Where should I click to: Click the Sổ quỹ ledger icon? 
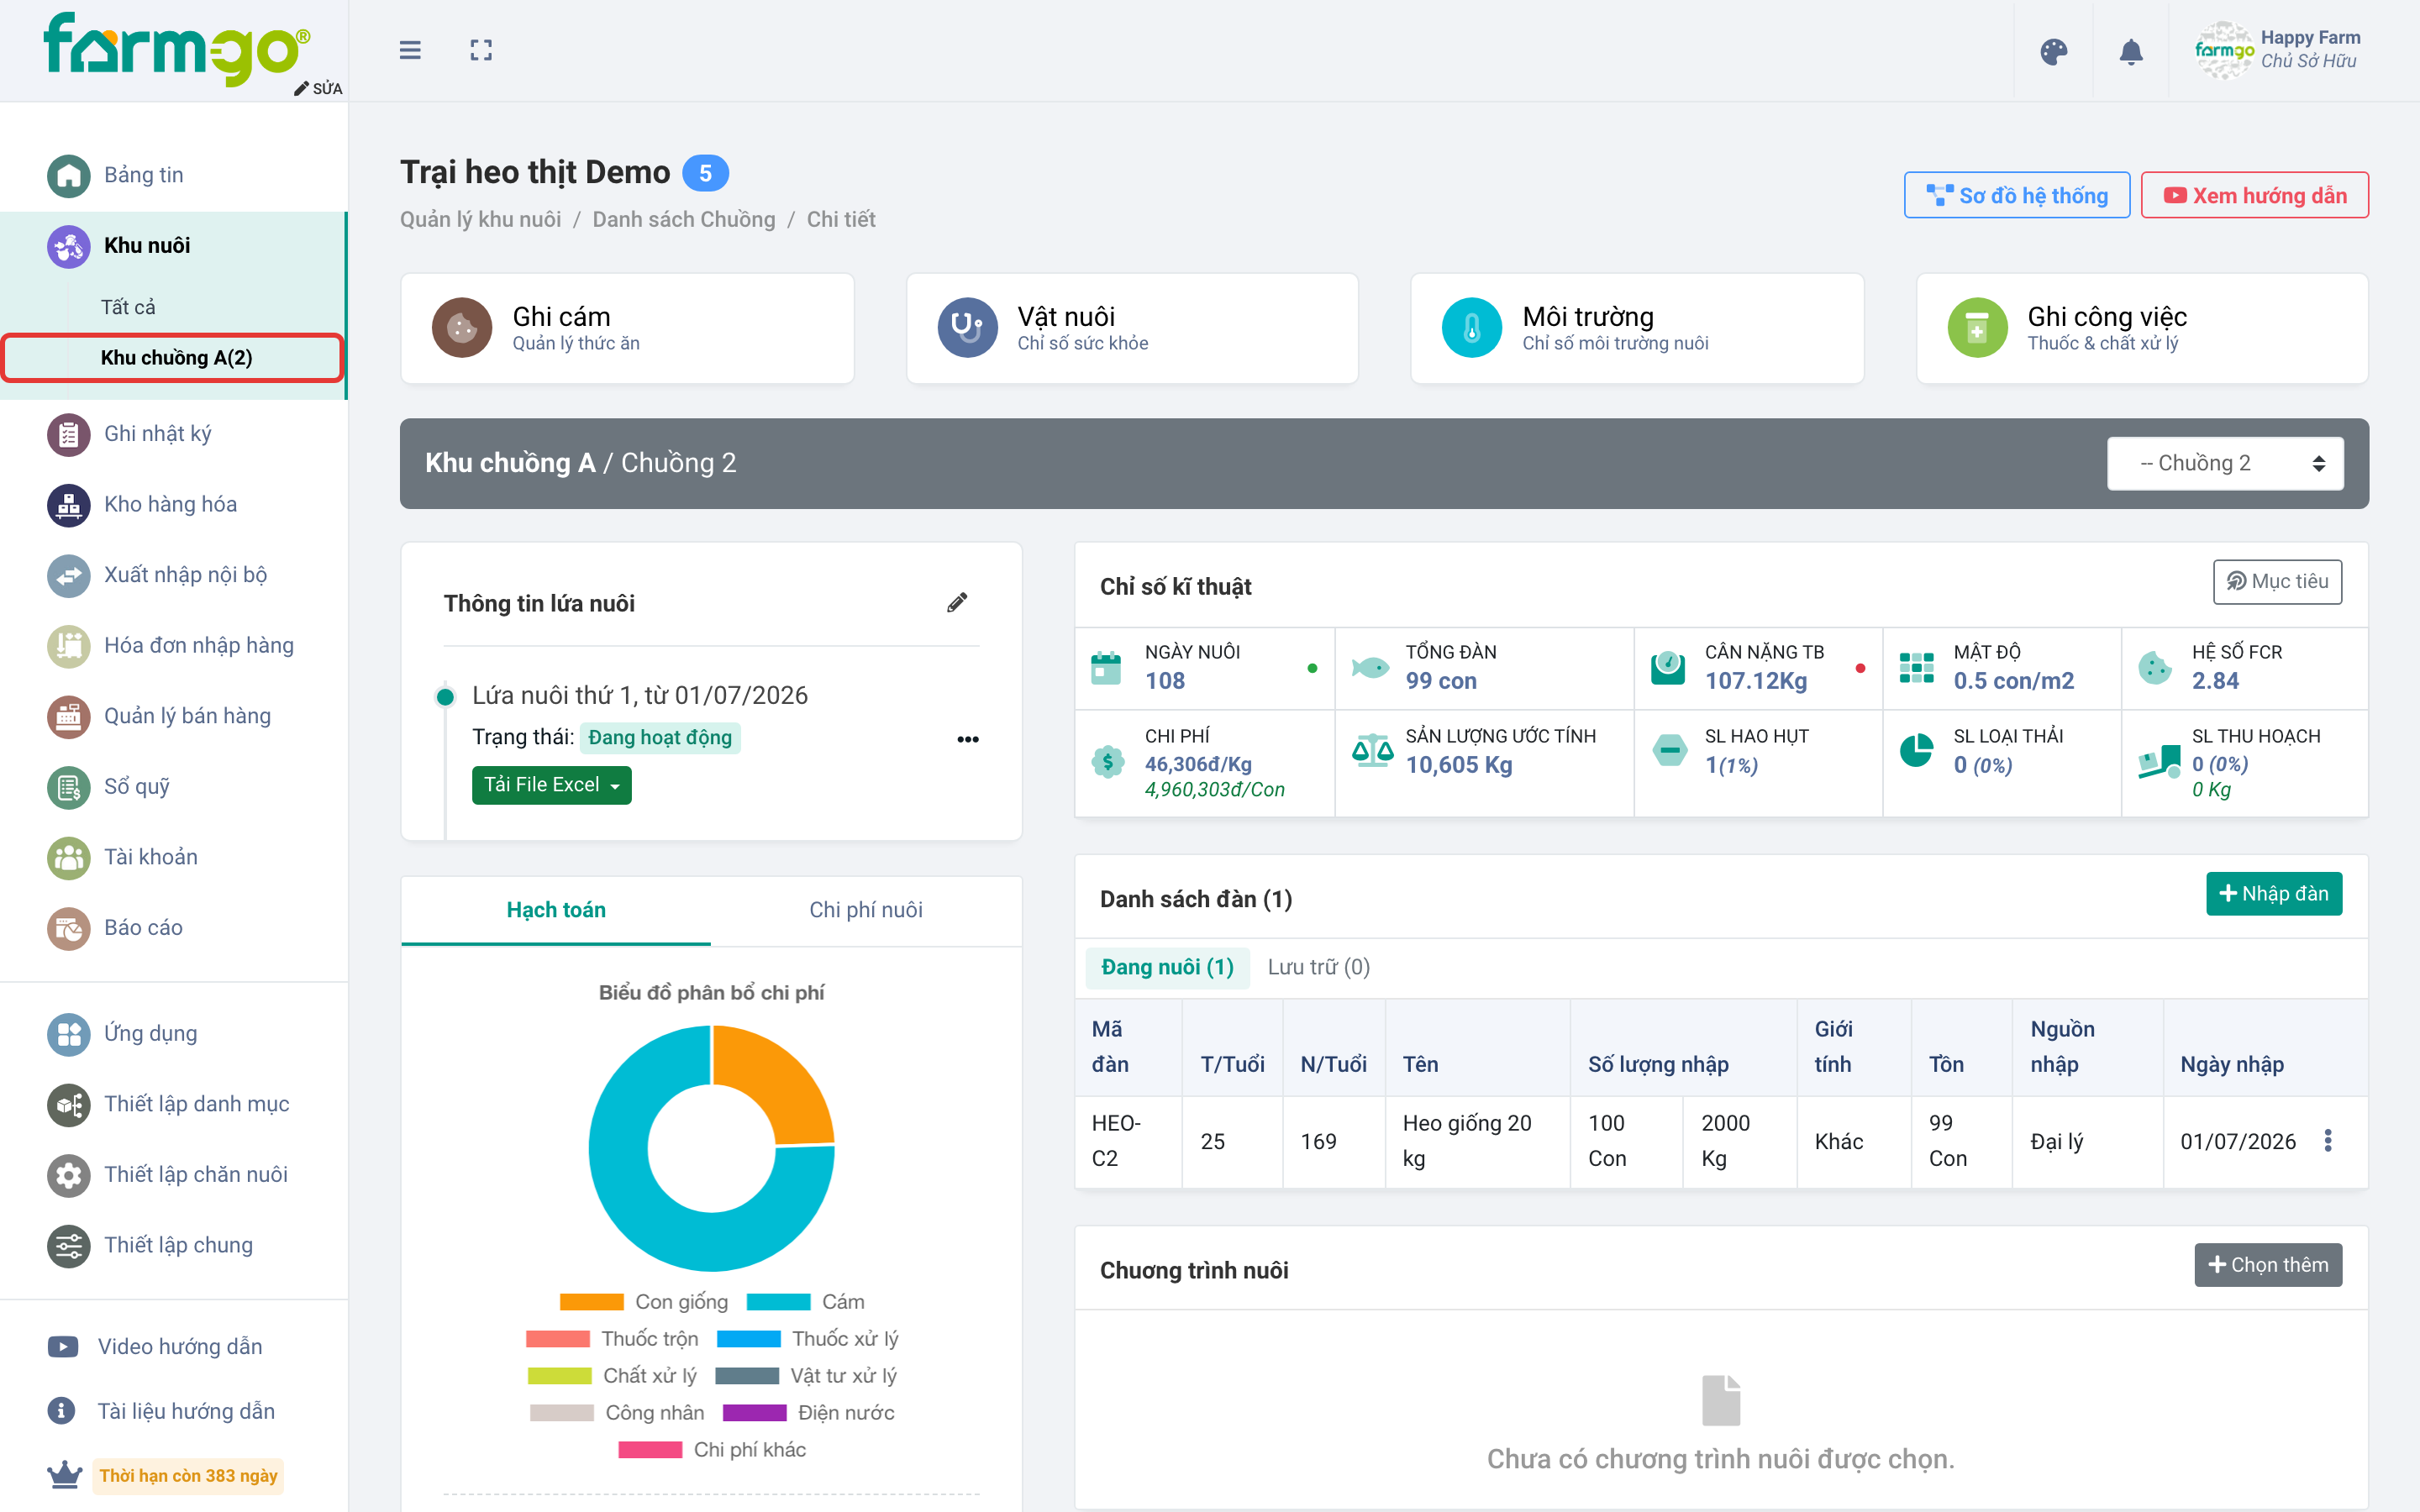coord(68,787)
